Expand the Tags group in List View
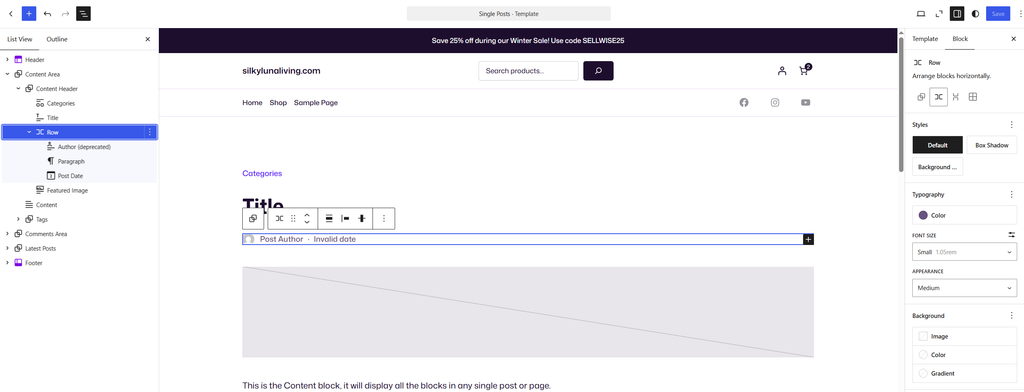The width and height of the screenshot is (1024, 392). 18,220
